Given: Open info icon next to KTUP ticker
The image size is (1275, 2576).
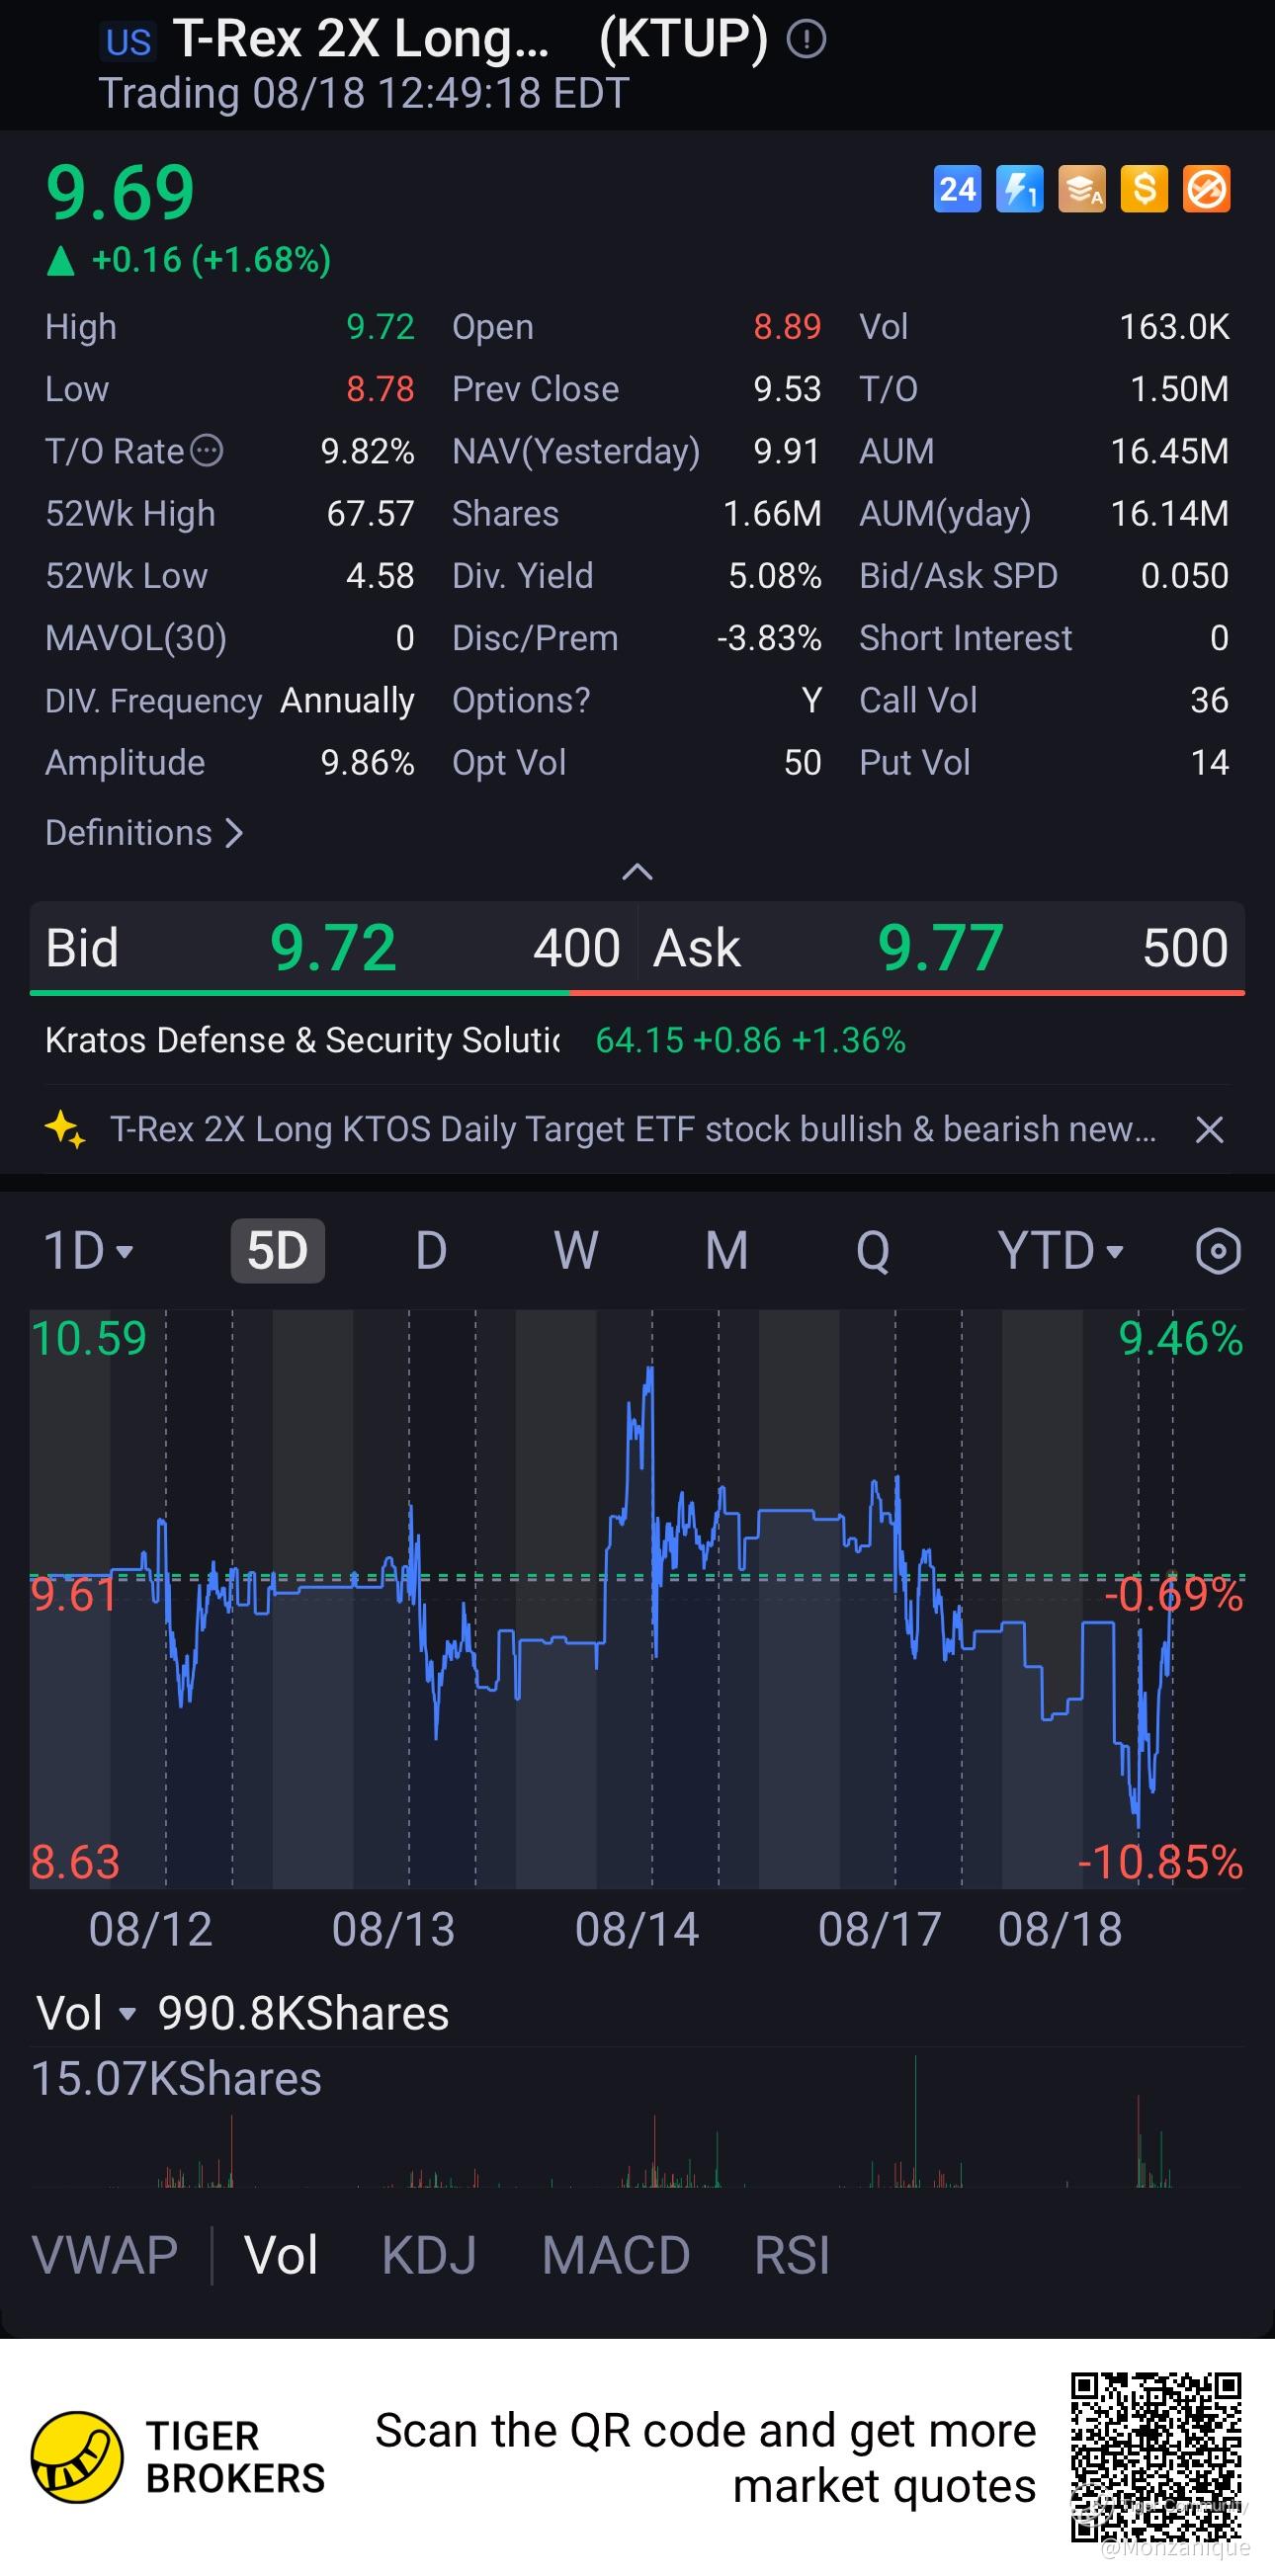Looking at the screenshot, I should (x=806, y=40).
